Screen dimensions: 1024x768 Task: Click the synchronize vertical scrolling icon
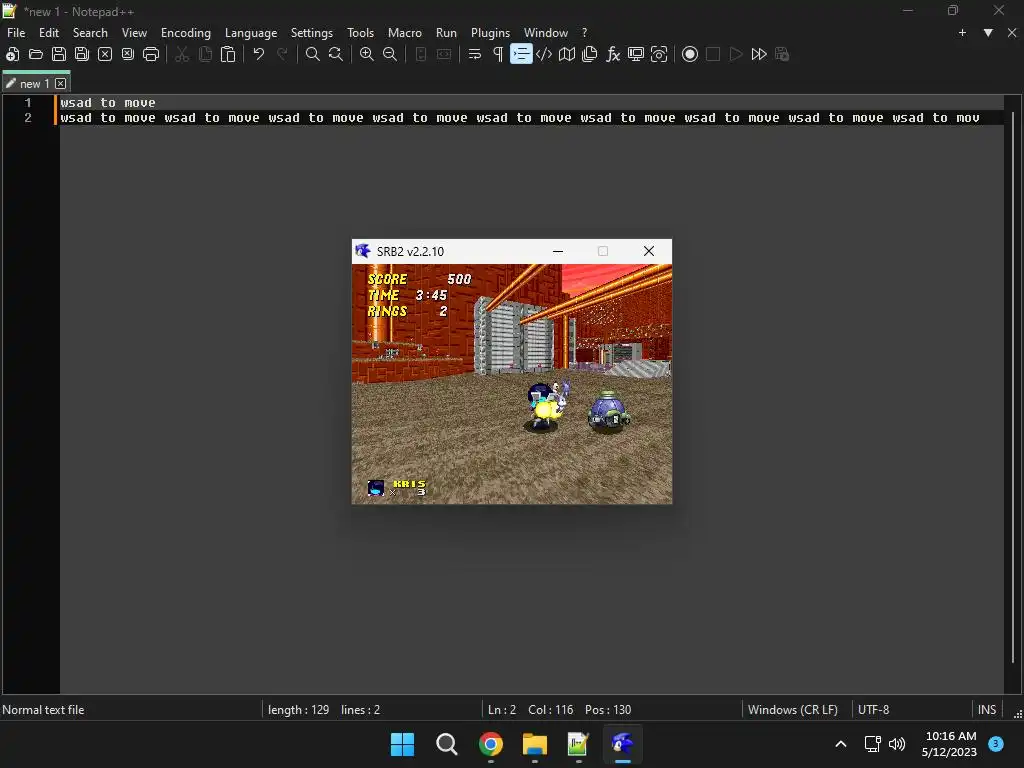point(421,54)
